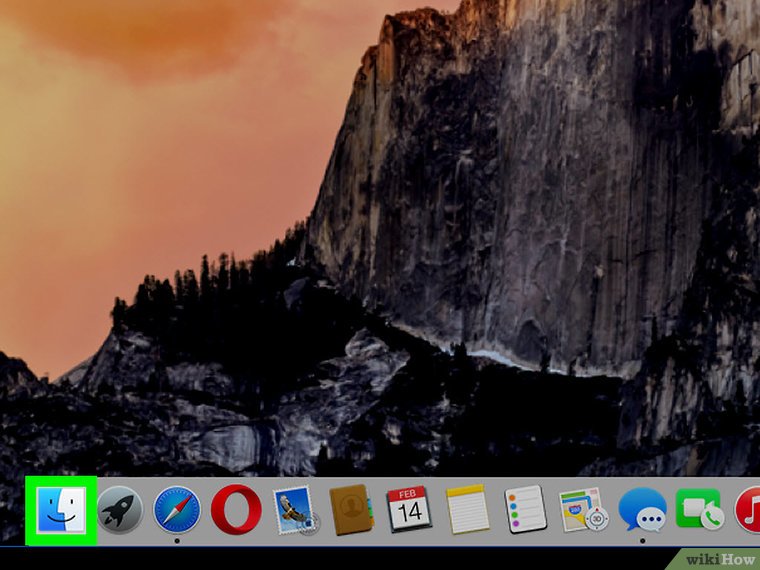Click the wikiHow watermark logo
This screenshot has width=760, height=570.
(718, 558)
